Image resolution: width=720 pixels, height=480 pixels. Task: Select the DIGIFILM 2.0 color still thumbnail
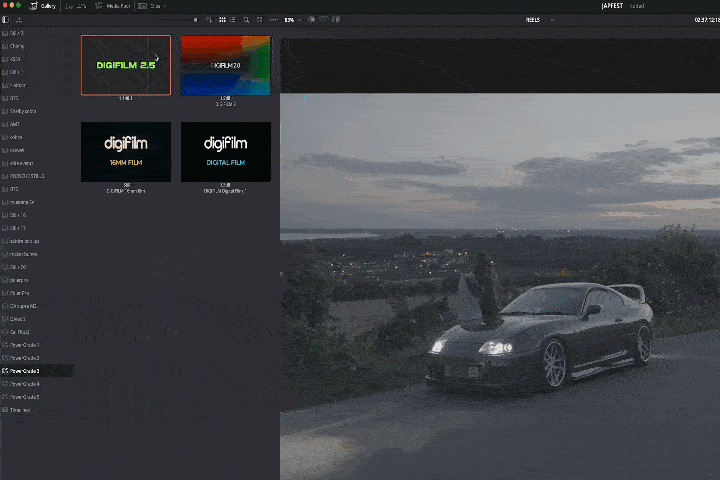pyautogui.click(x=225, y=65)
